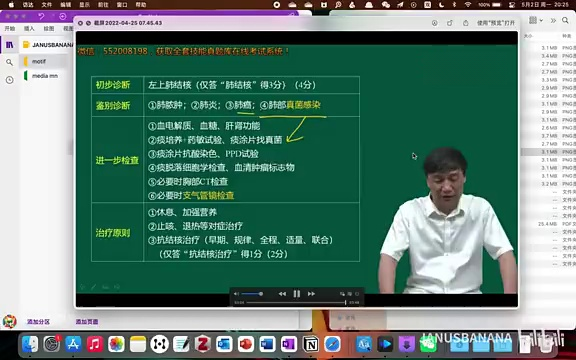Click the OneNote sidebar search icon

pos(10,62)
